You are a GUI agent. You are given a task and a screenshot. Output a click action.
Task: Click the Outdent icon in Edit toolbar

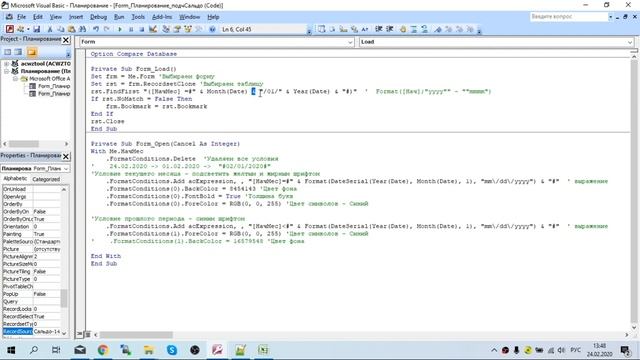click(x=390, y=29)
